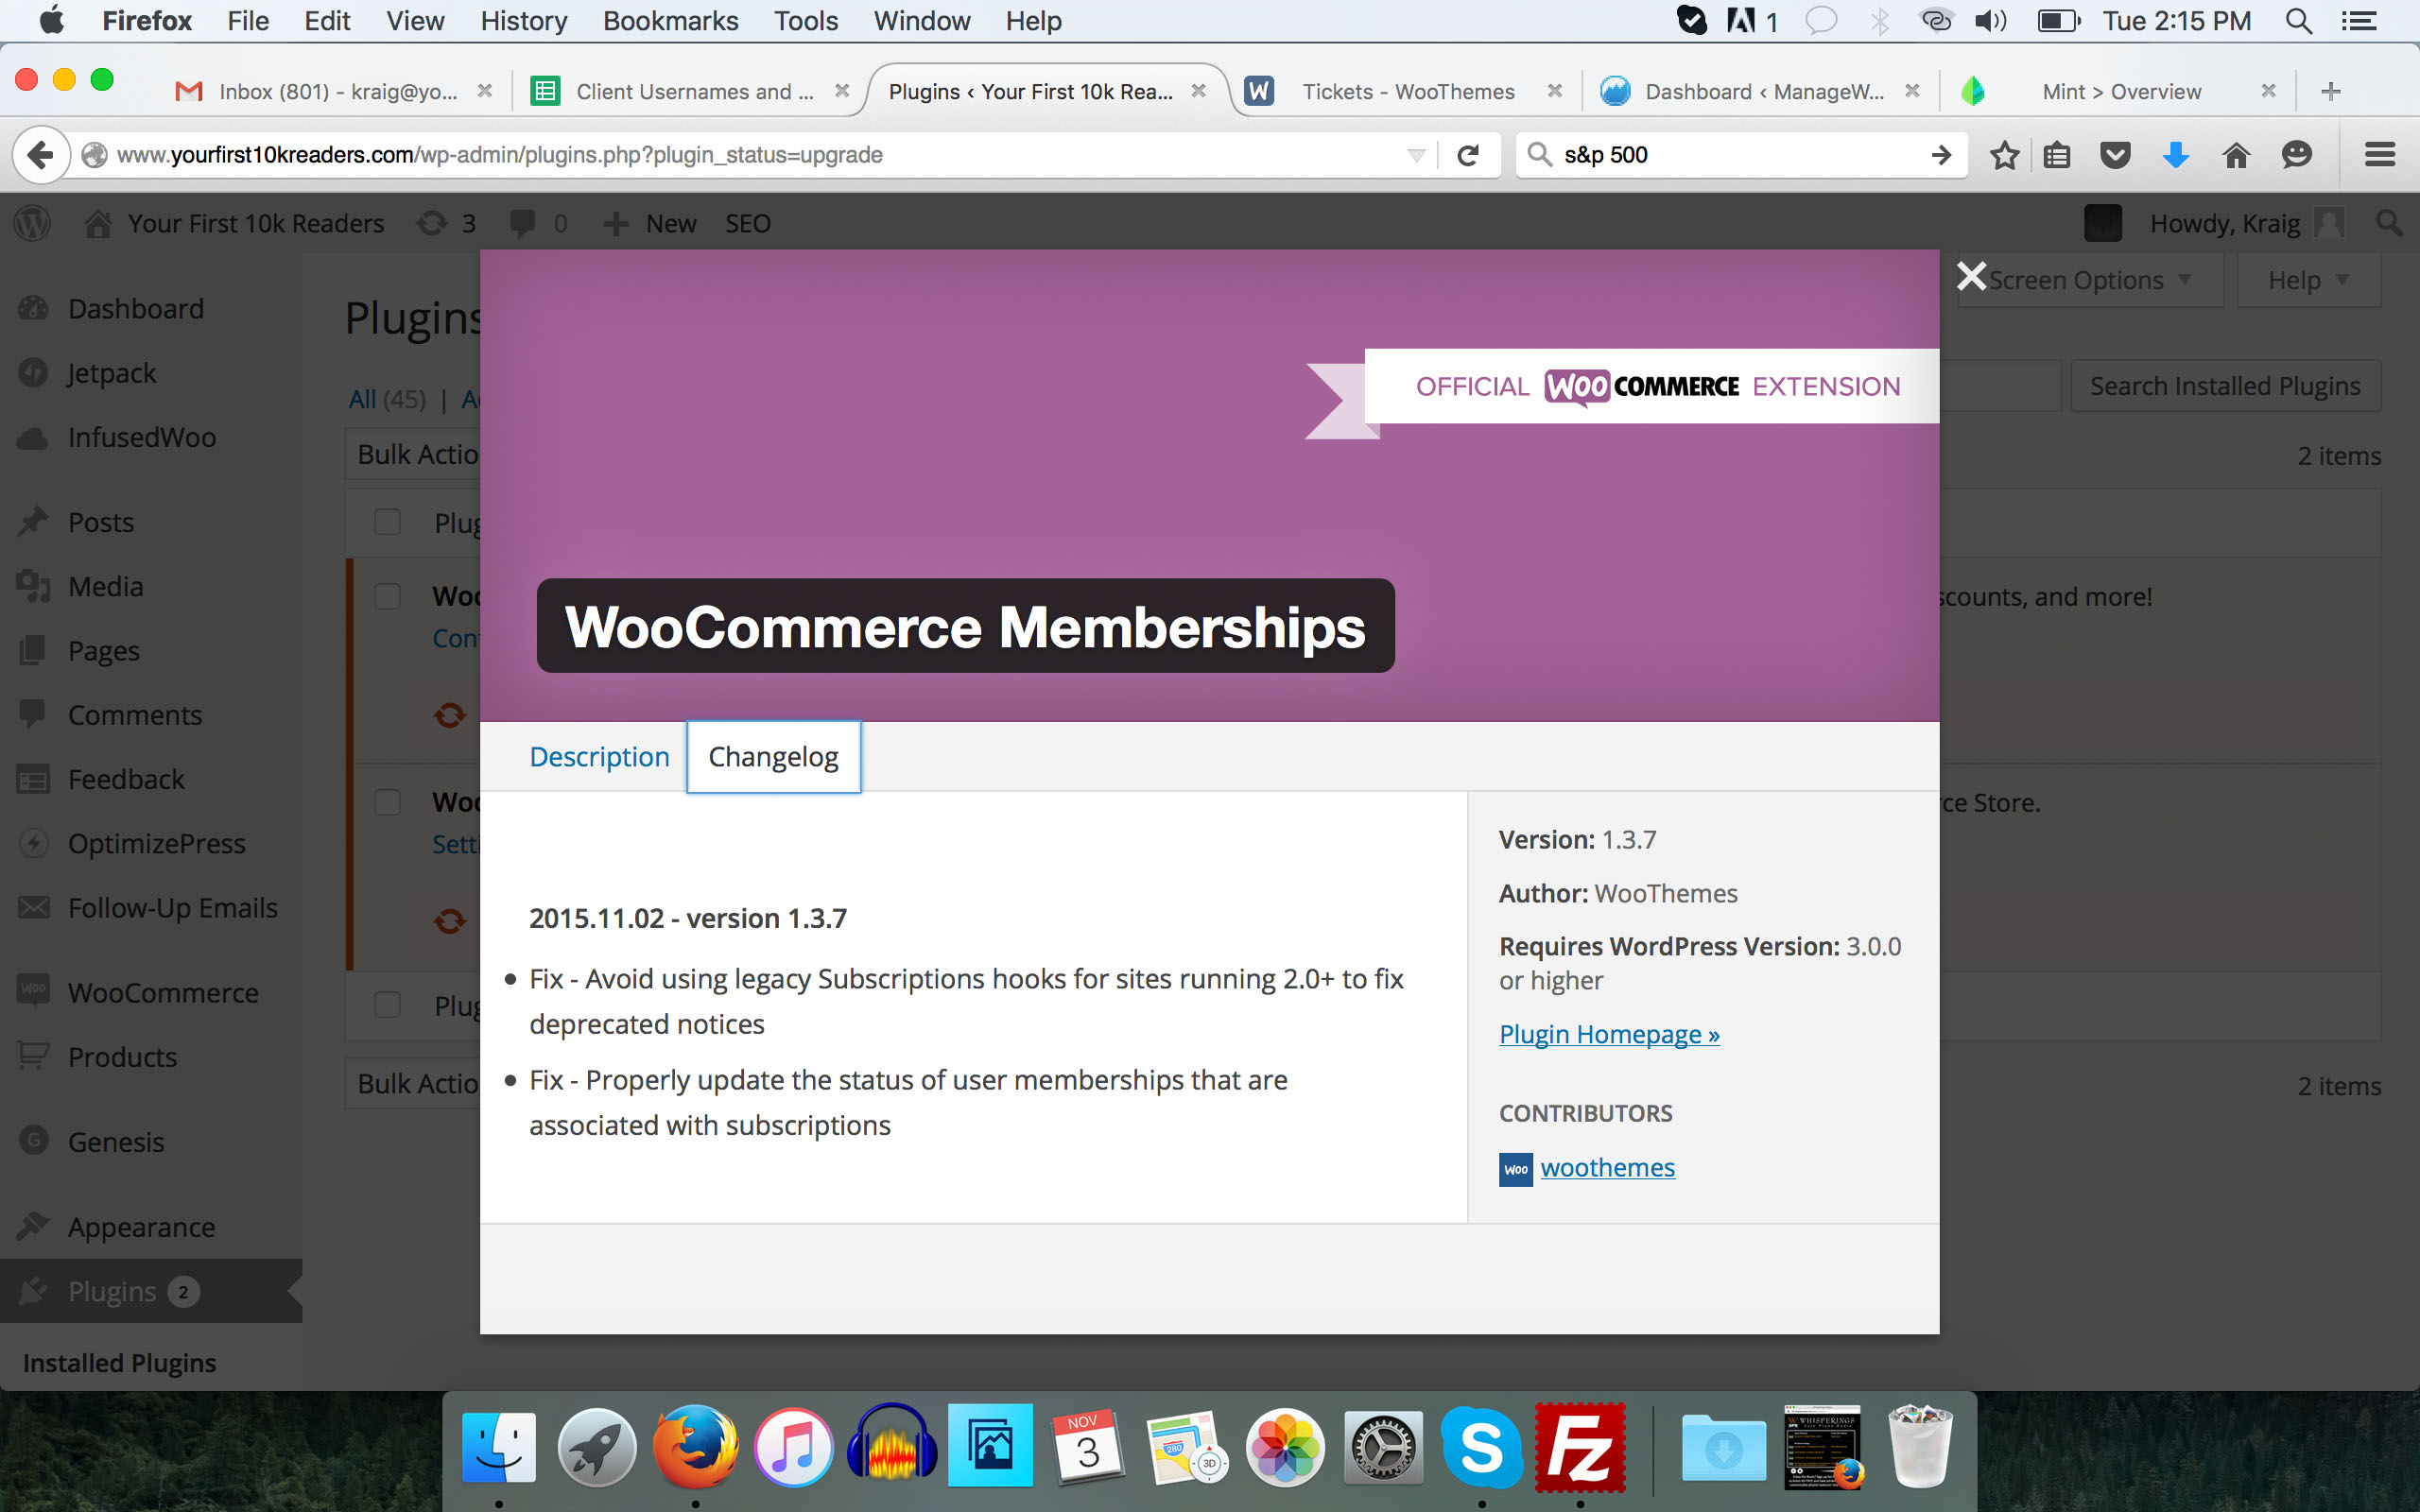Open the Downloads arrow icon
Screen dimensions: 2420x1512
[2175, 155]
